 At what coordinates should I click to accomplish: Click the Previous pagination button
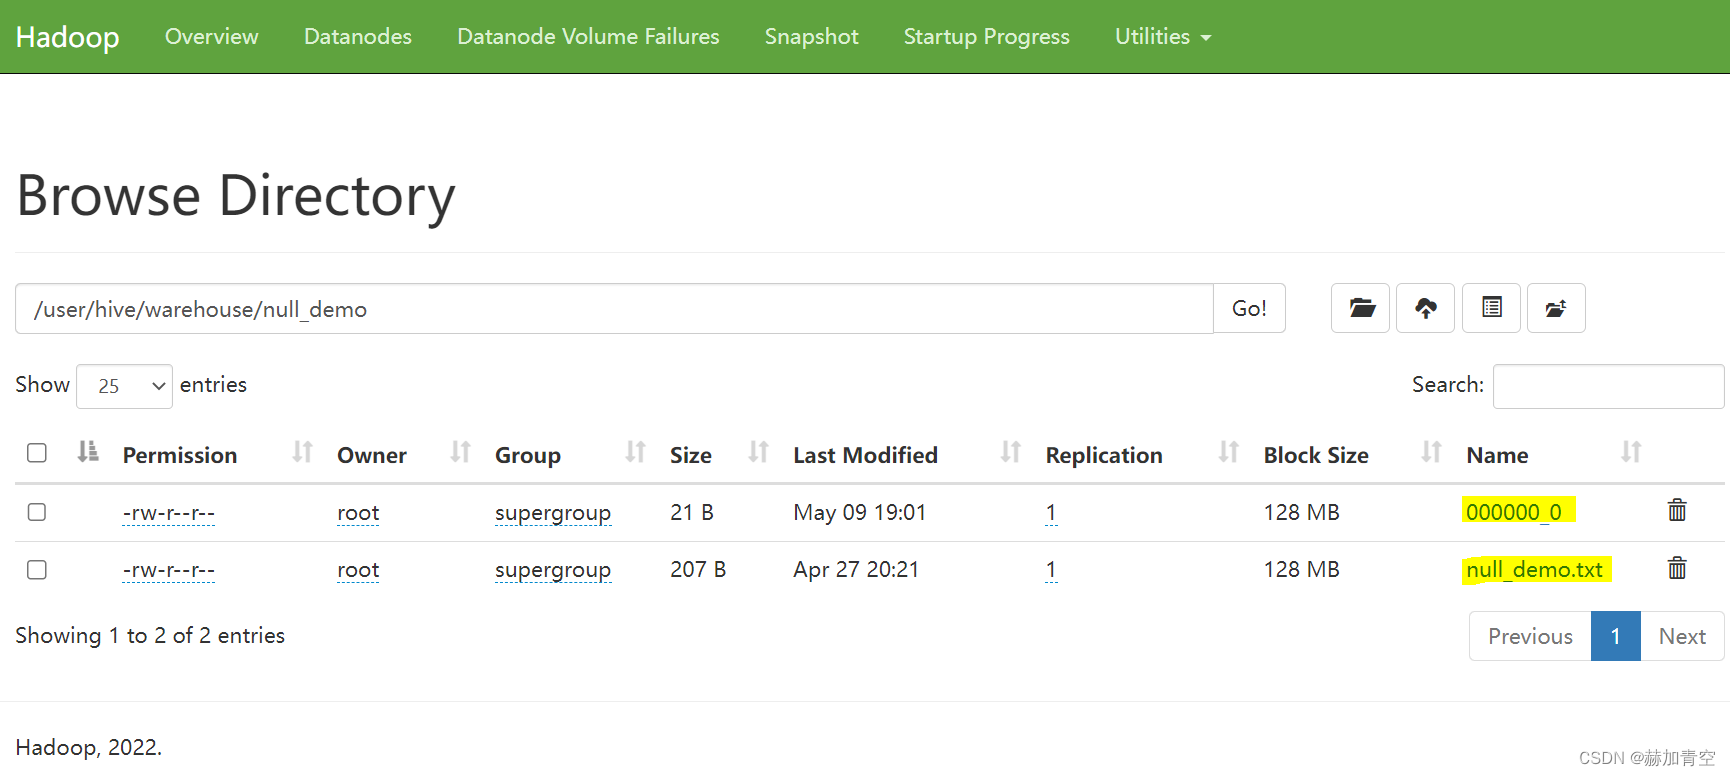(1530, 636)
